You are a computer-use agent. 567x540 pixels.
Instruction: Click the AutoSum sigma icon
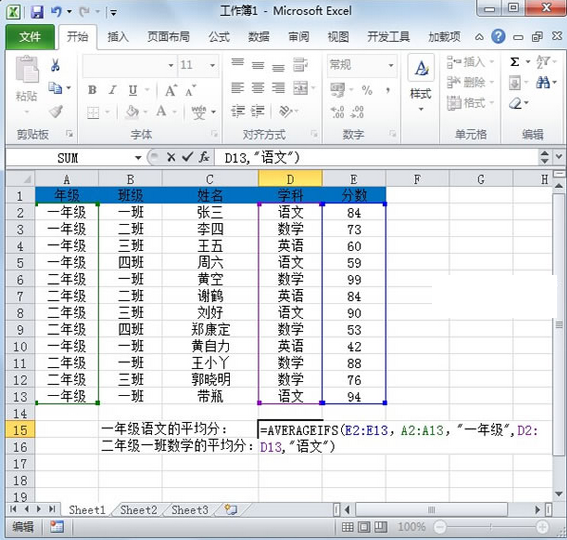[514, 62]
